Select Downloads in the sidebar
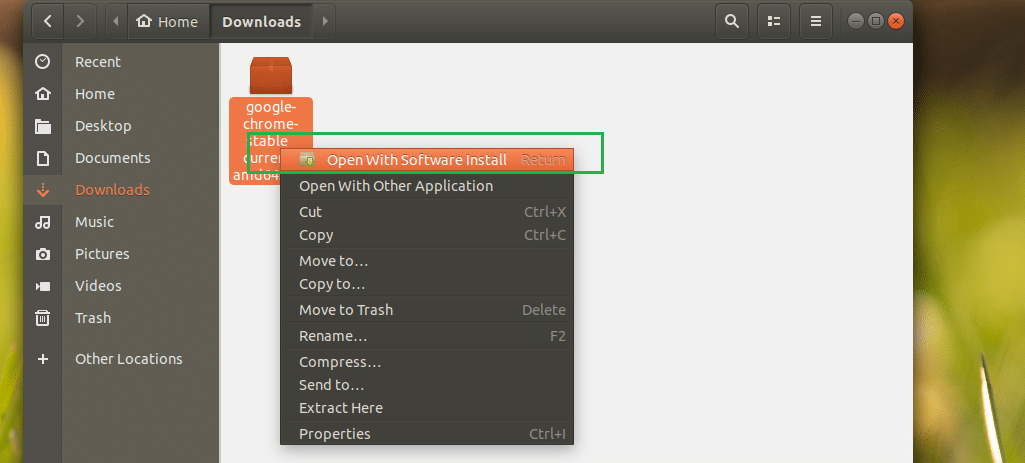 click(x=112, y=190)
